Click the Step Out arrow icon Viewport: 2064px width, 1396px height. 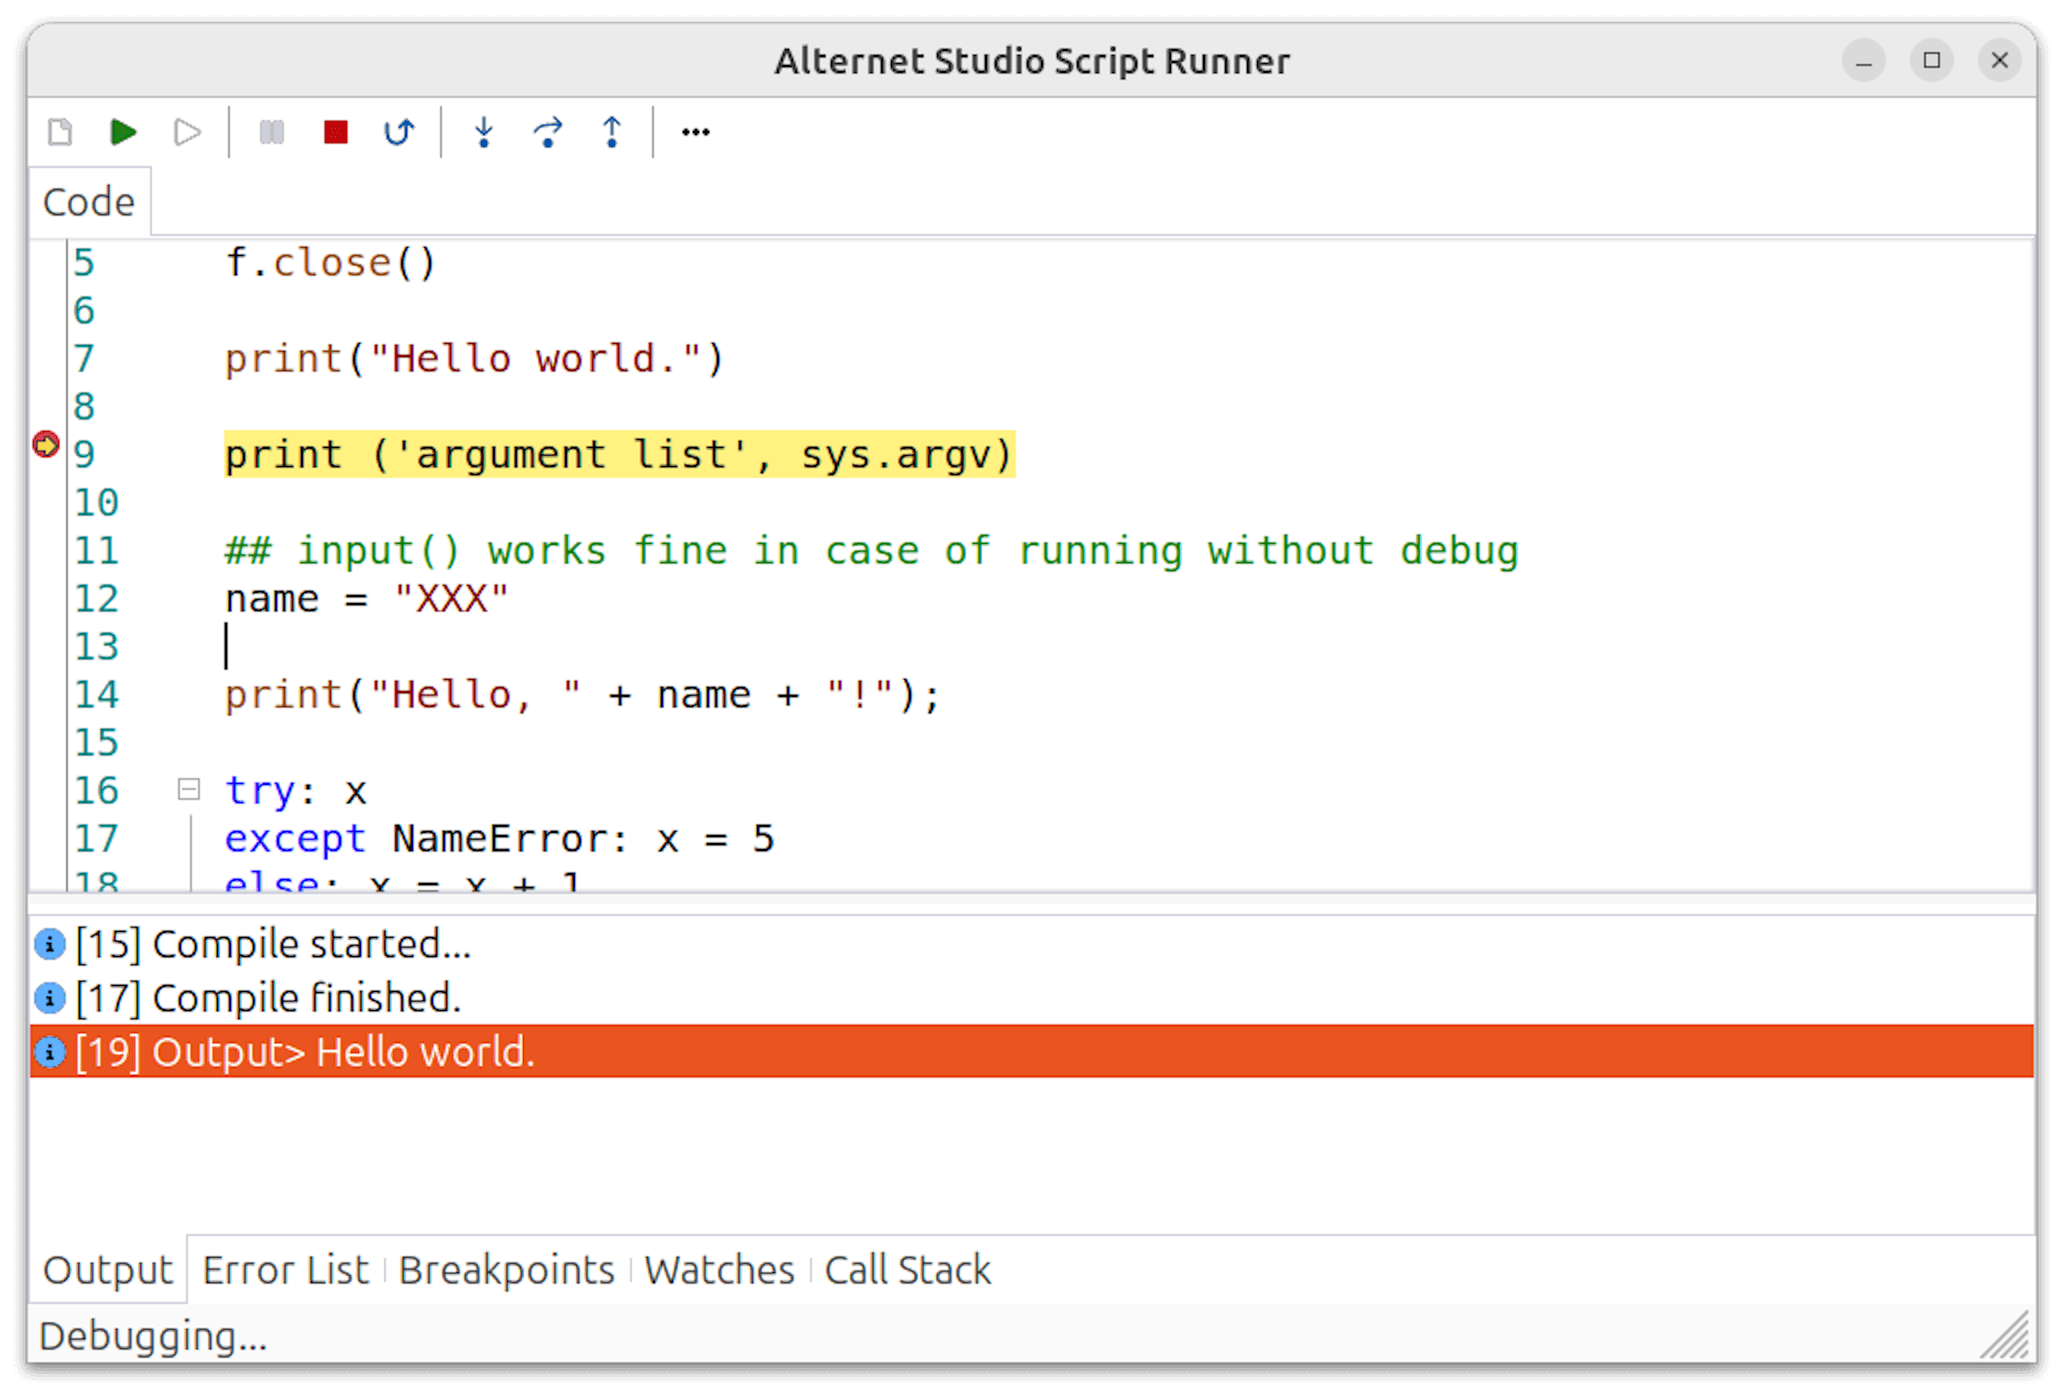(612, 132)
